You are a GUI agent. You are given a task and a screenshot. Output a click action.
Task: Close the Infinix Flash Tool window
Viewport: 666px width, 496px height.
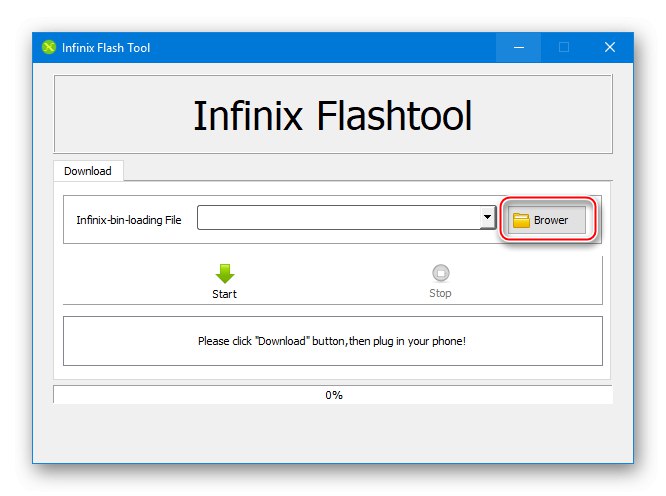pos(610,47)
